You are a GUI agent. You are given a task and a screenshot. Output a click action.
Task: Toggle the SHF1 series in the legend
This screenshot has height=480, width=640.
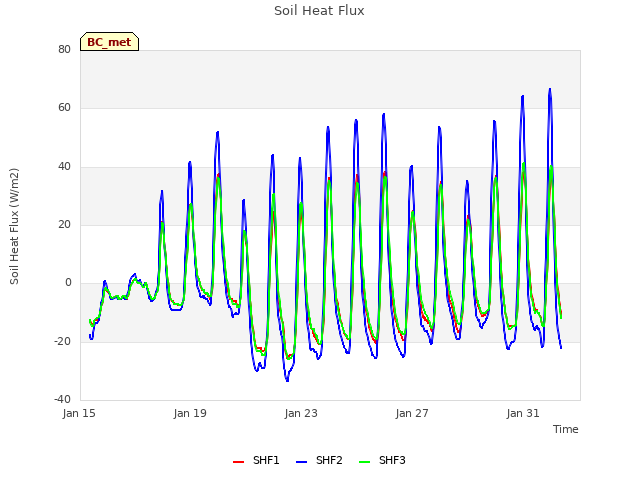coord(256,460)
